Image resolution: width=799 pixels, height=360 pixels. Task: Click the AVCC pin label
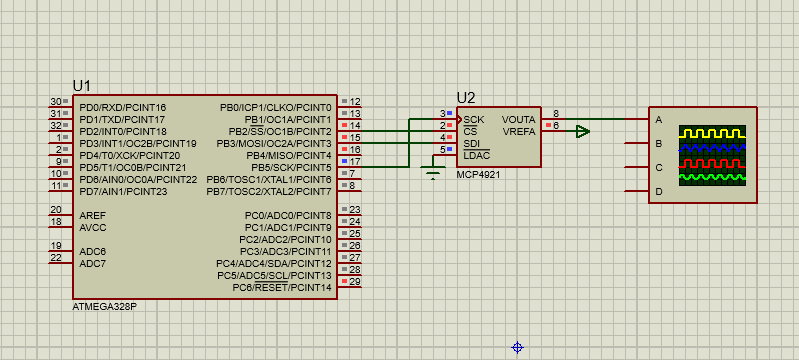tap(93, 228)
